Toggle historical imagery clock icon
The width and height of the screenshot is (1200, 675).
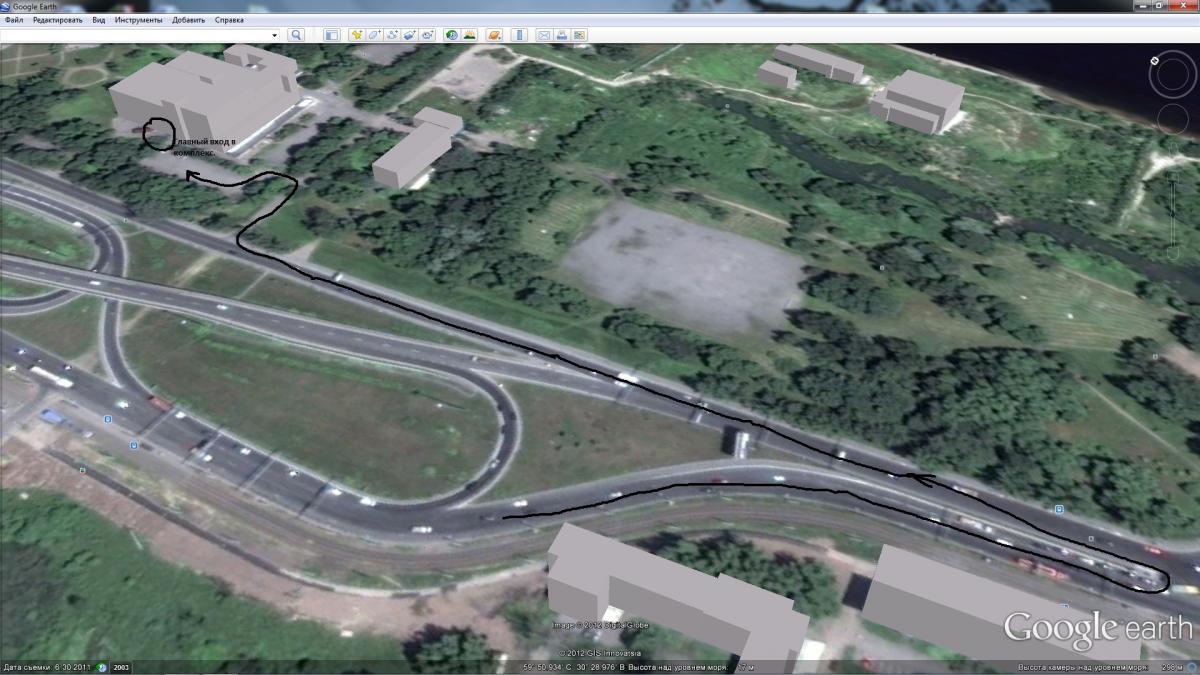(451, 35)
